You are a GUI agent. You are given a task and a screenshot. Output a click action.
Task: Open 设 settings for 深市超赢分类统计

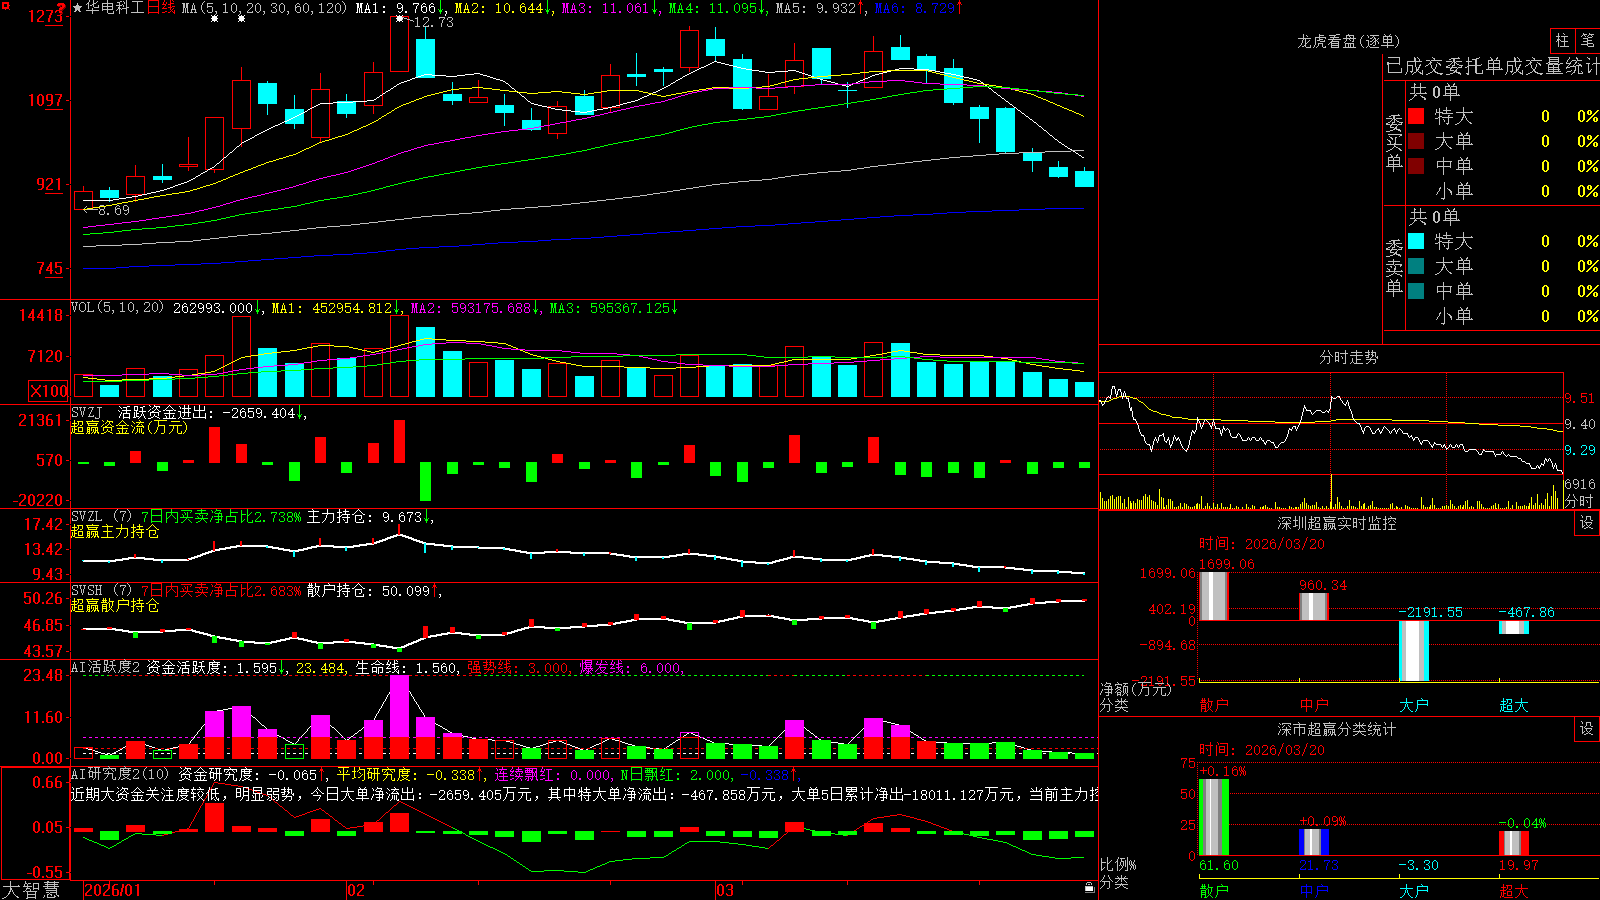coord(1587,729)
